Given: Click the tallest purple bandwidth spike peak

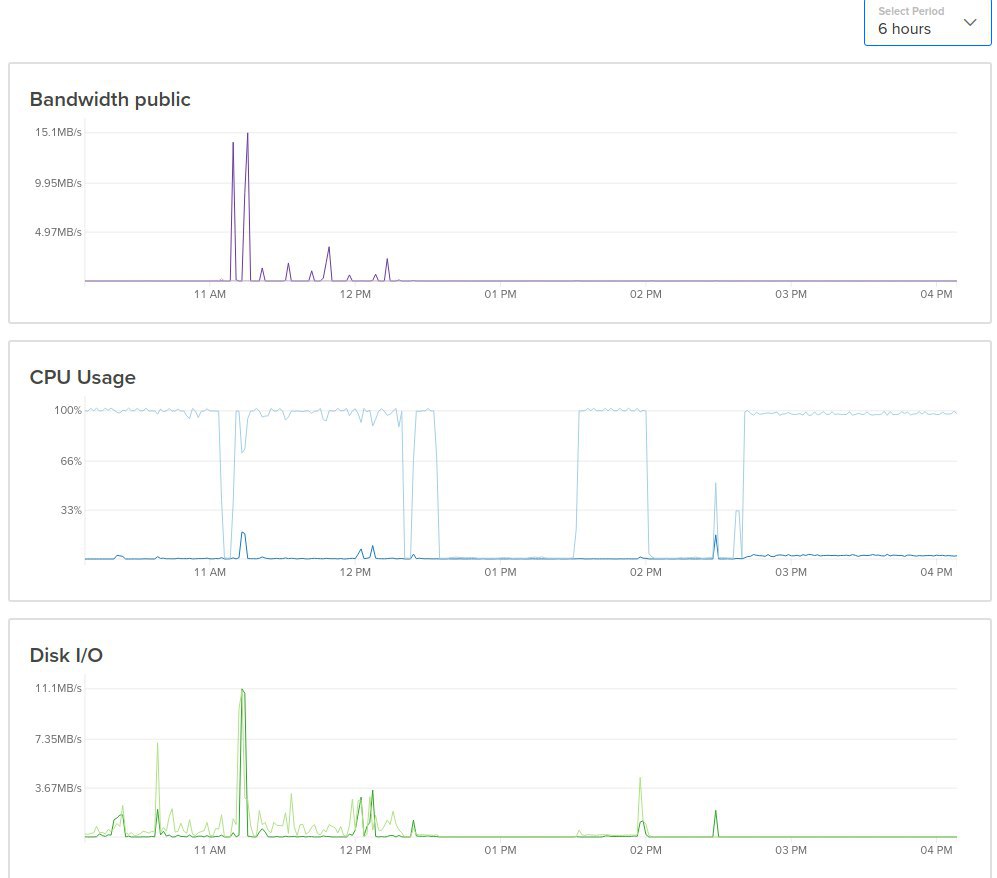Looking at the screenshot, I should [247, 134].
